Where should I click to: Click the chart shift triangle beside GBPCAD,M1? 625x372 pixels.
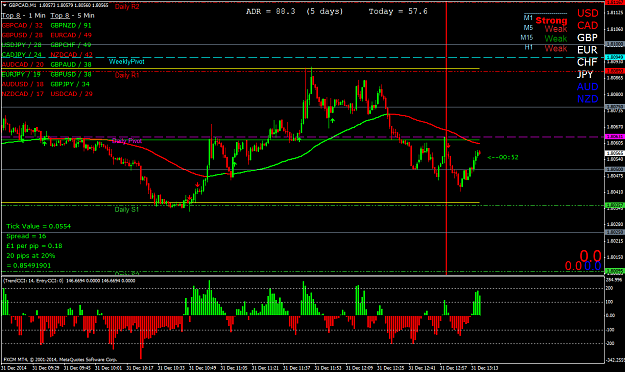click(x=4, y=6)
